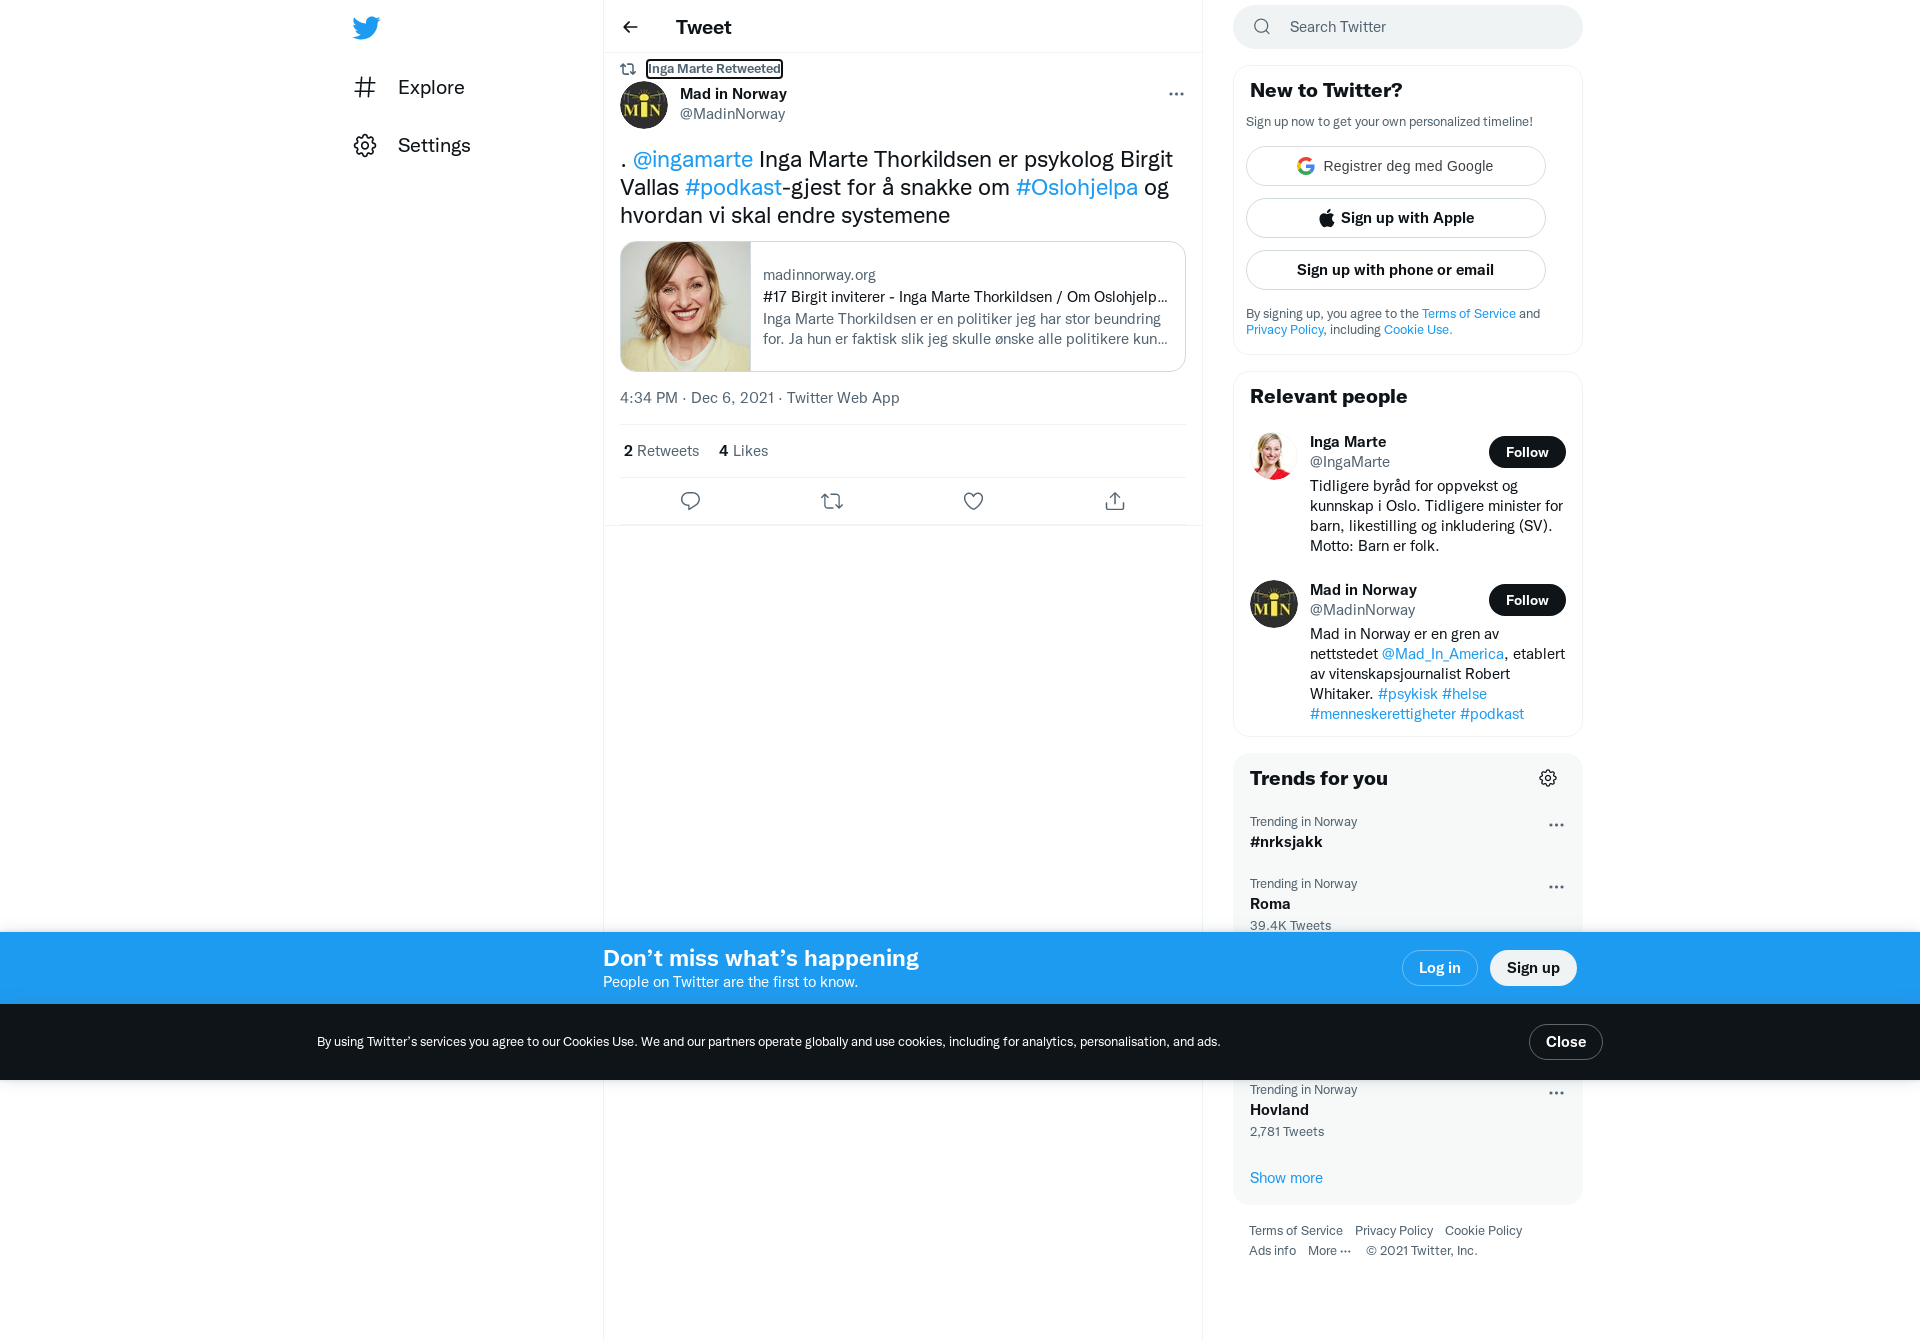Expand the More footer links menu
1920x1341 pixels.
tap(1329, 1251)
